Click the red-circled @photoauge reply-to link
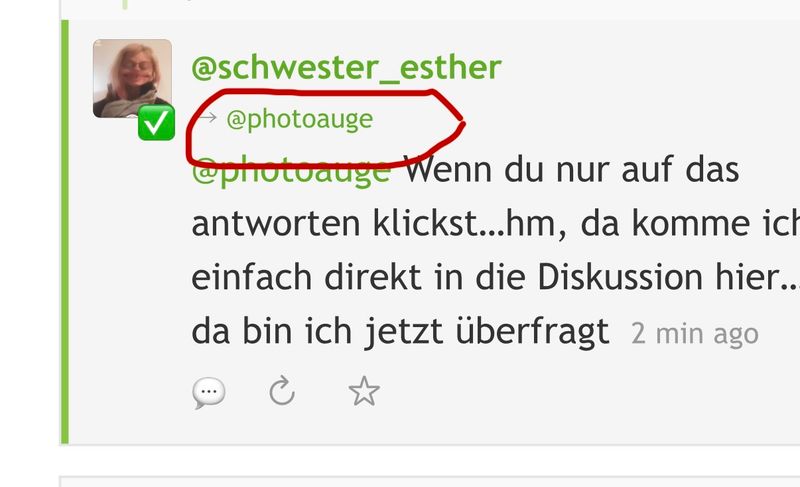800x487 pixels. 299,119
